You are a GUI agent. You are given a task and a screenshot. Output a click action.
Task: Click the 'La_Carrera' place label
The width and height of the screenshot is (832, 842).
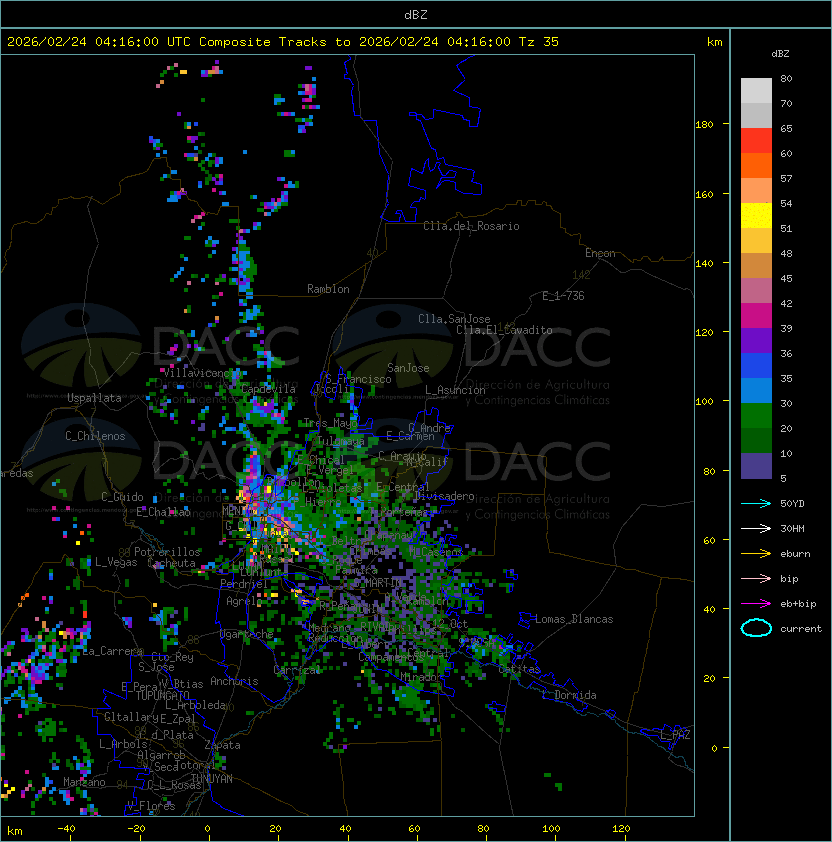(x=113, y=651)
